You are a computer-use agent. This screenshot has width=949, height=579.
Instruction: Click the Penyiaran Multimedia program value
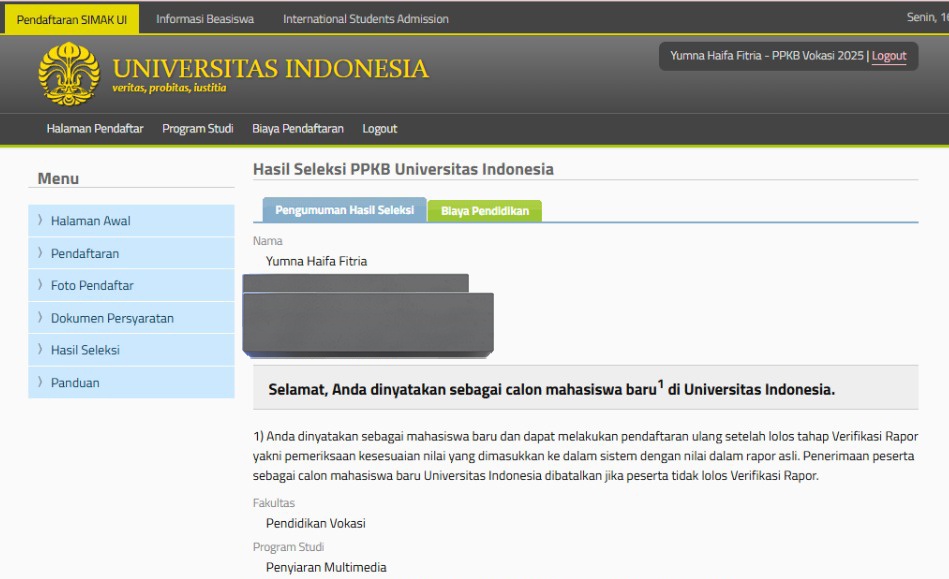326,568
